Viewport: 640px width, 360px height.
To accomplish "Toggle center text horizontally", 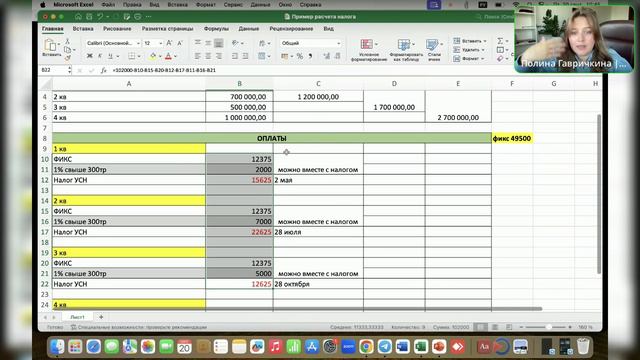I will [x=208, y=56].
